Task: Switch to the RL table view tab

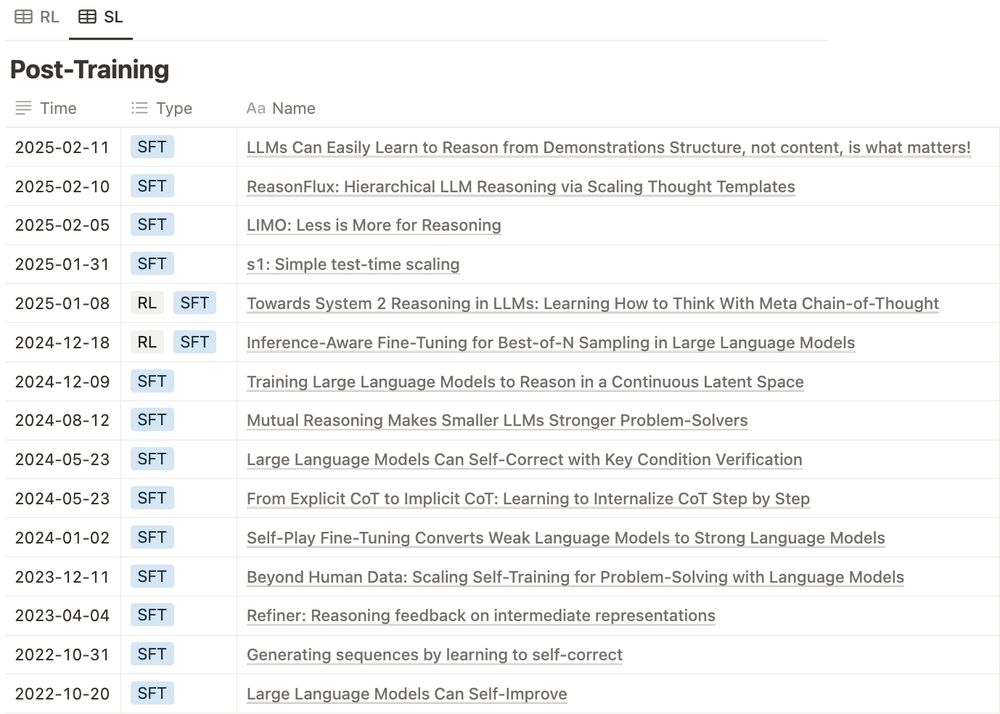Action: pos(37,17)
